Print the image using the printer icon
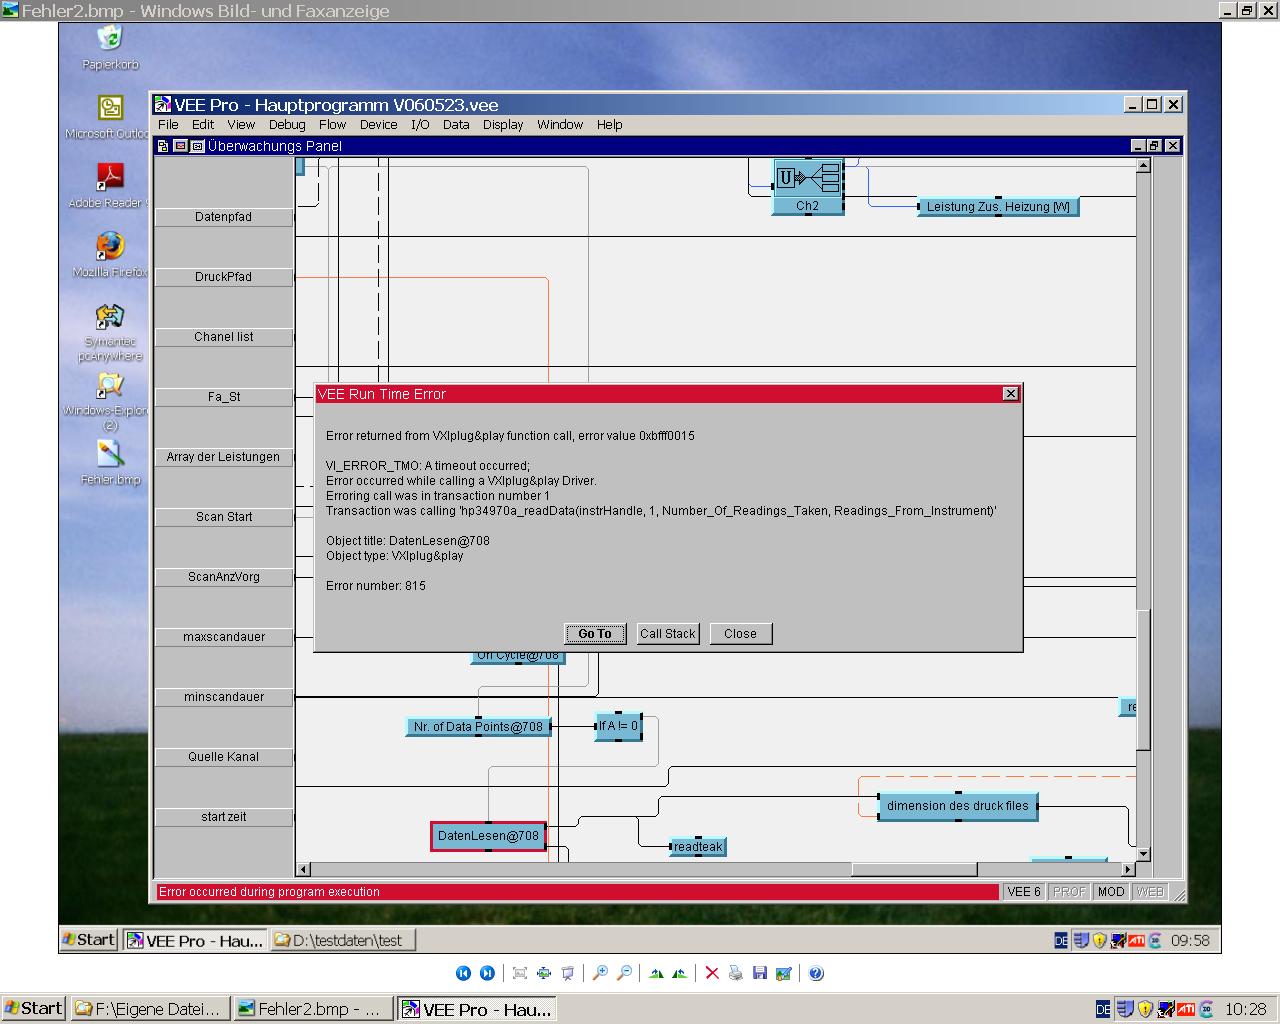This screenshot has height=1024, width=1280. [736, 973]
